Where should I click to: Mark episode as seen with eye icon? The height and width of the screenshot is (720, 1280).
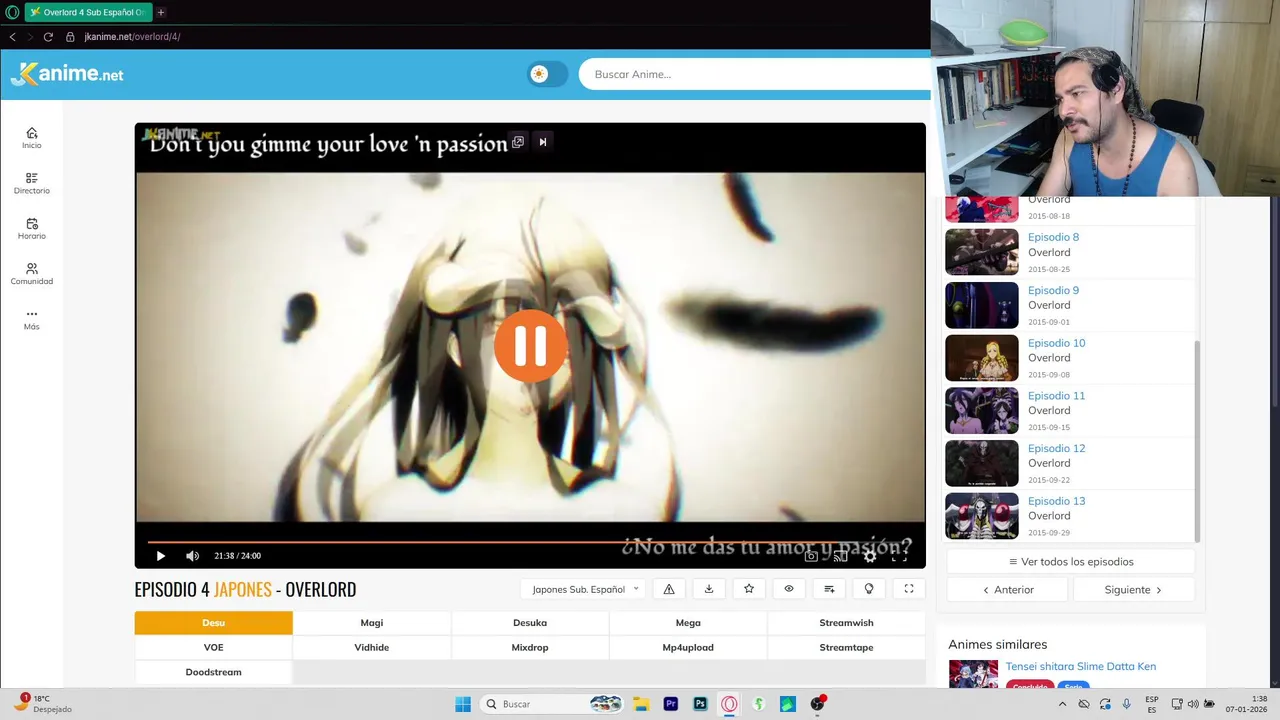pyautogui.click(x=789, y=589)
